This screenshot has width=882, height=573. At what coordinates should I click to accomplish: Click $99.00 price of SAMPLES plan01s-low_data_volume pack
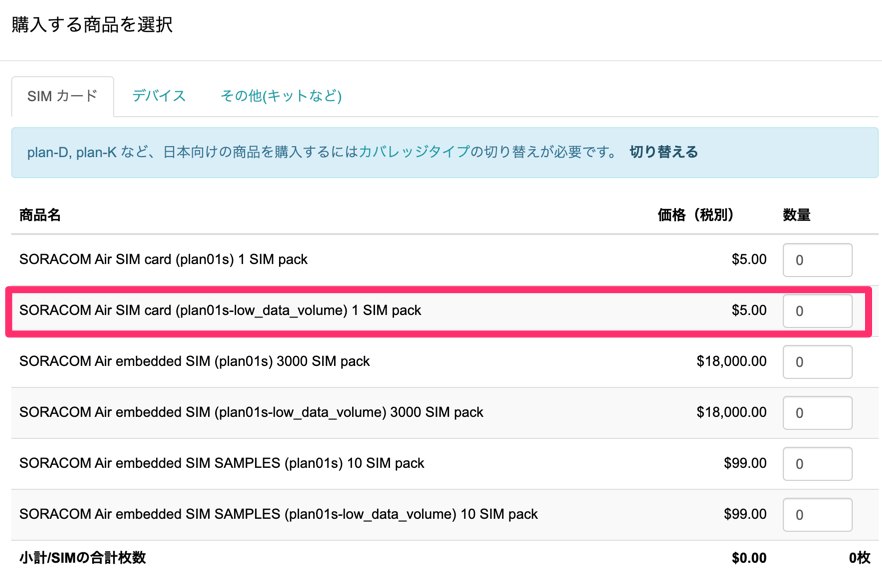point(745,514)
